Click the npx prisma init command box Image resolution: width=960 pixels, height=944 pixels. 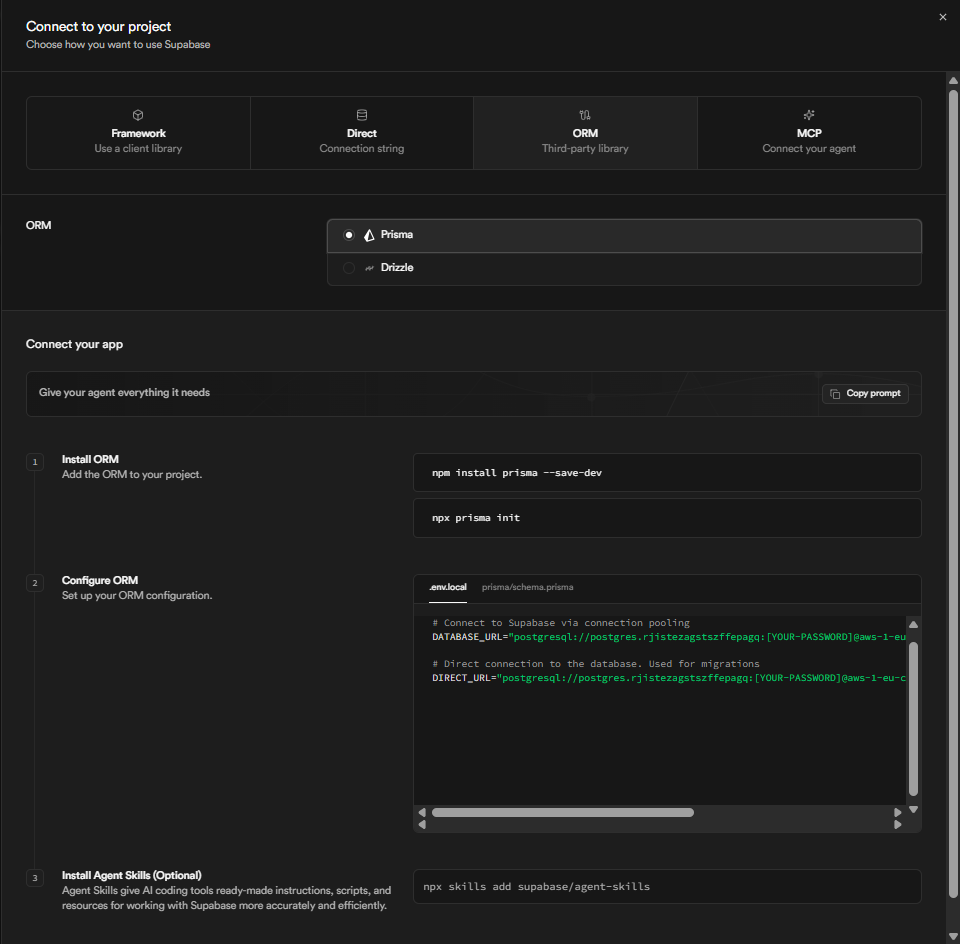coord(667,518)
